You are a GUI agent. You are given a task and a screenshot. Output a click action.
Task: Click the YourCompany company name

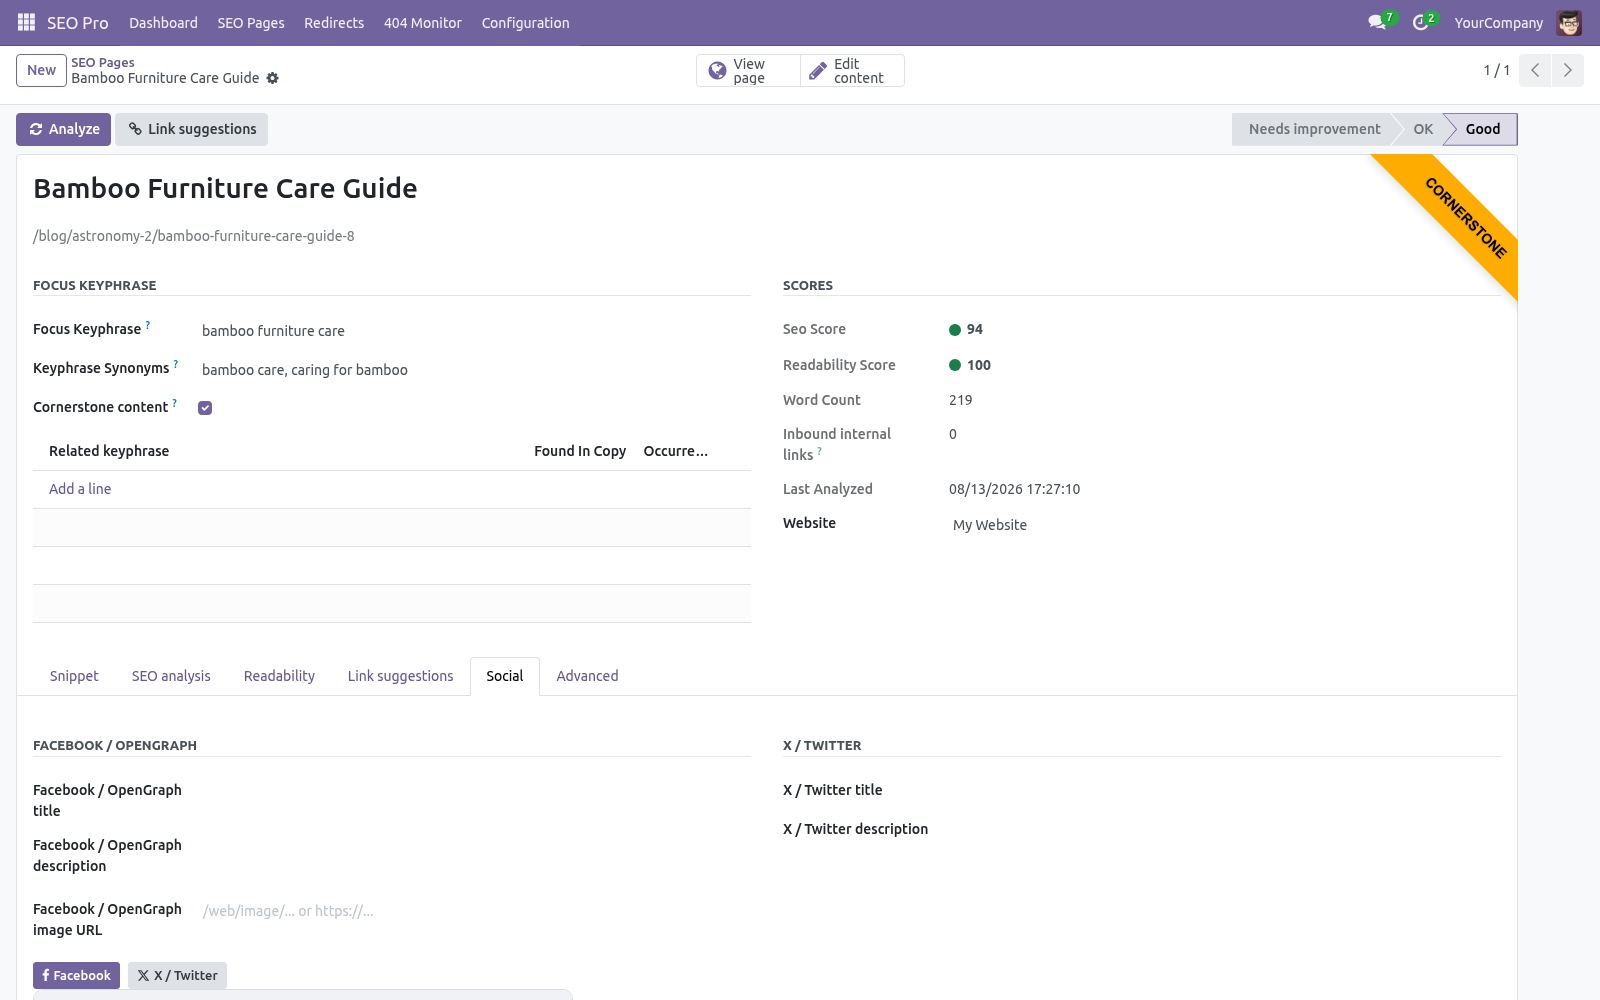point(1498,23)
